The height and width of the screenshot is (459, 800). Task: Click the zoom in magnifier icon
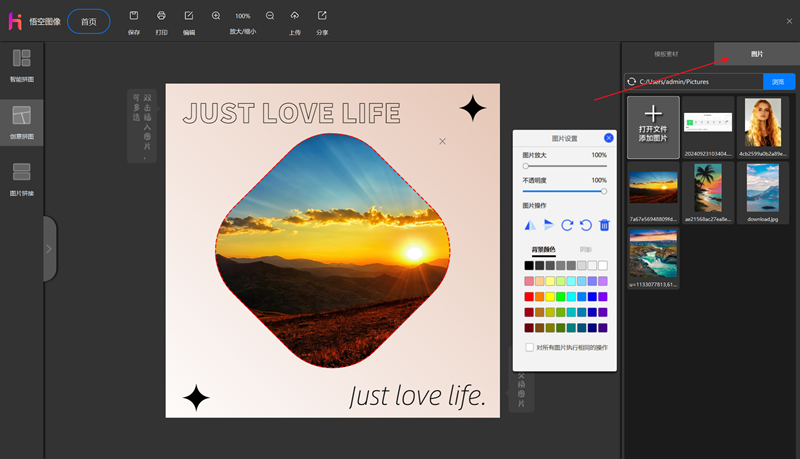point(216,16)
